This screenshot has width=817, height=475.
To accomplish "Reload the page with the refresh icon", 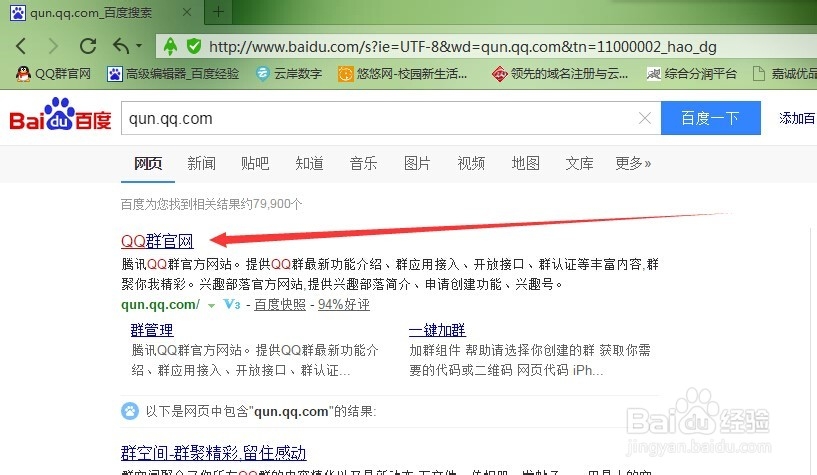I will tap(88, 46).
